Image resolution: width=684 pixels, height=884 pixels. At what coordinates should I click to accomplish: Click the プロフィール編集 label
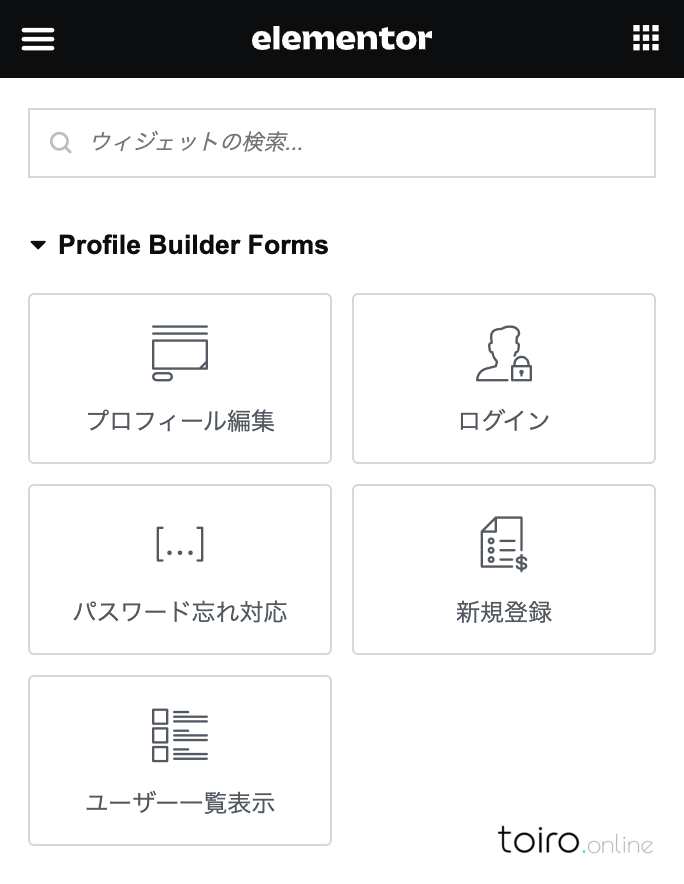click(x=180, y=421)
